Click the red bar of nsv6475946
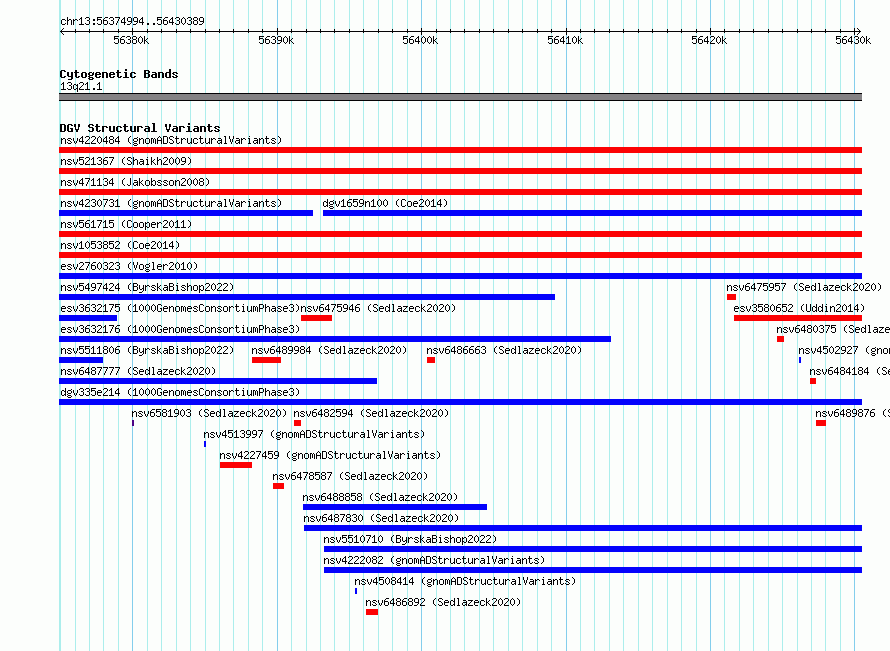The width and height of the screenshot is (890, 651). 316,318
